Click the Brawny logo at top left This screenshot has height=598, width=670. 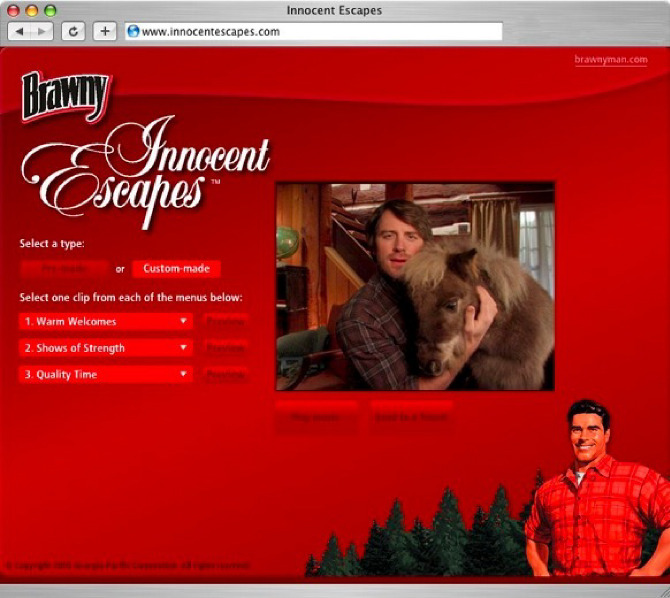[x=65, y=97]
